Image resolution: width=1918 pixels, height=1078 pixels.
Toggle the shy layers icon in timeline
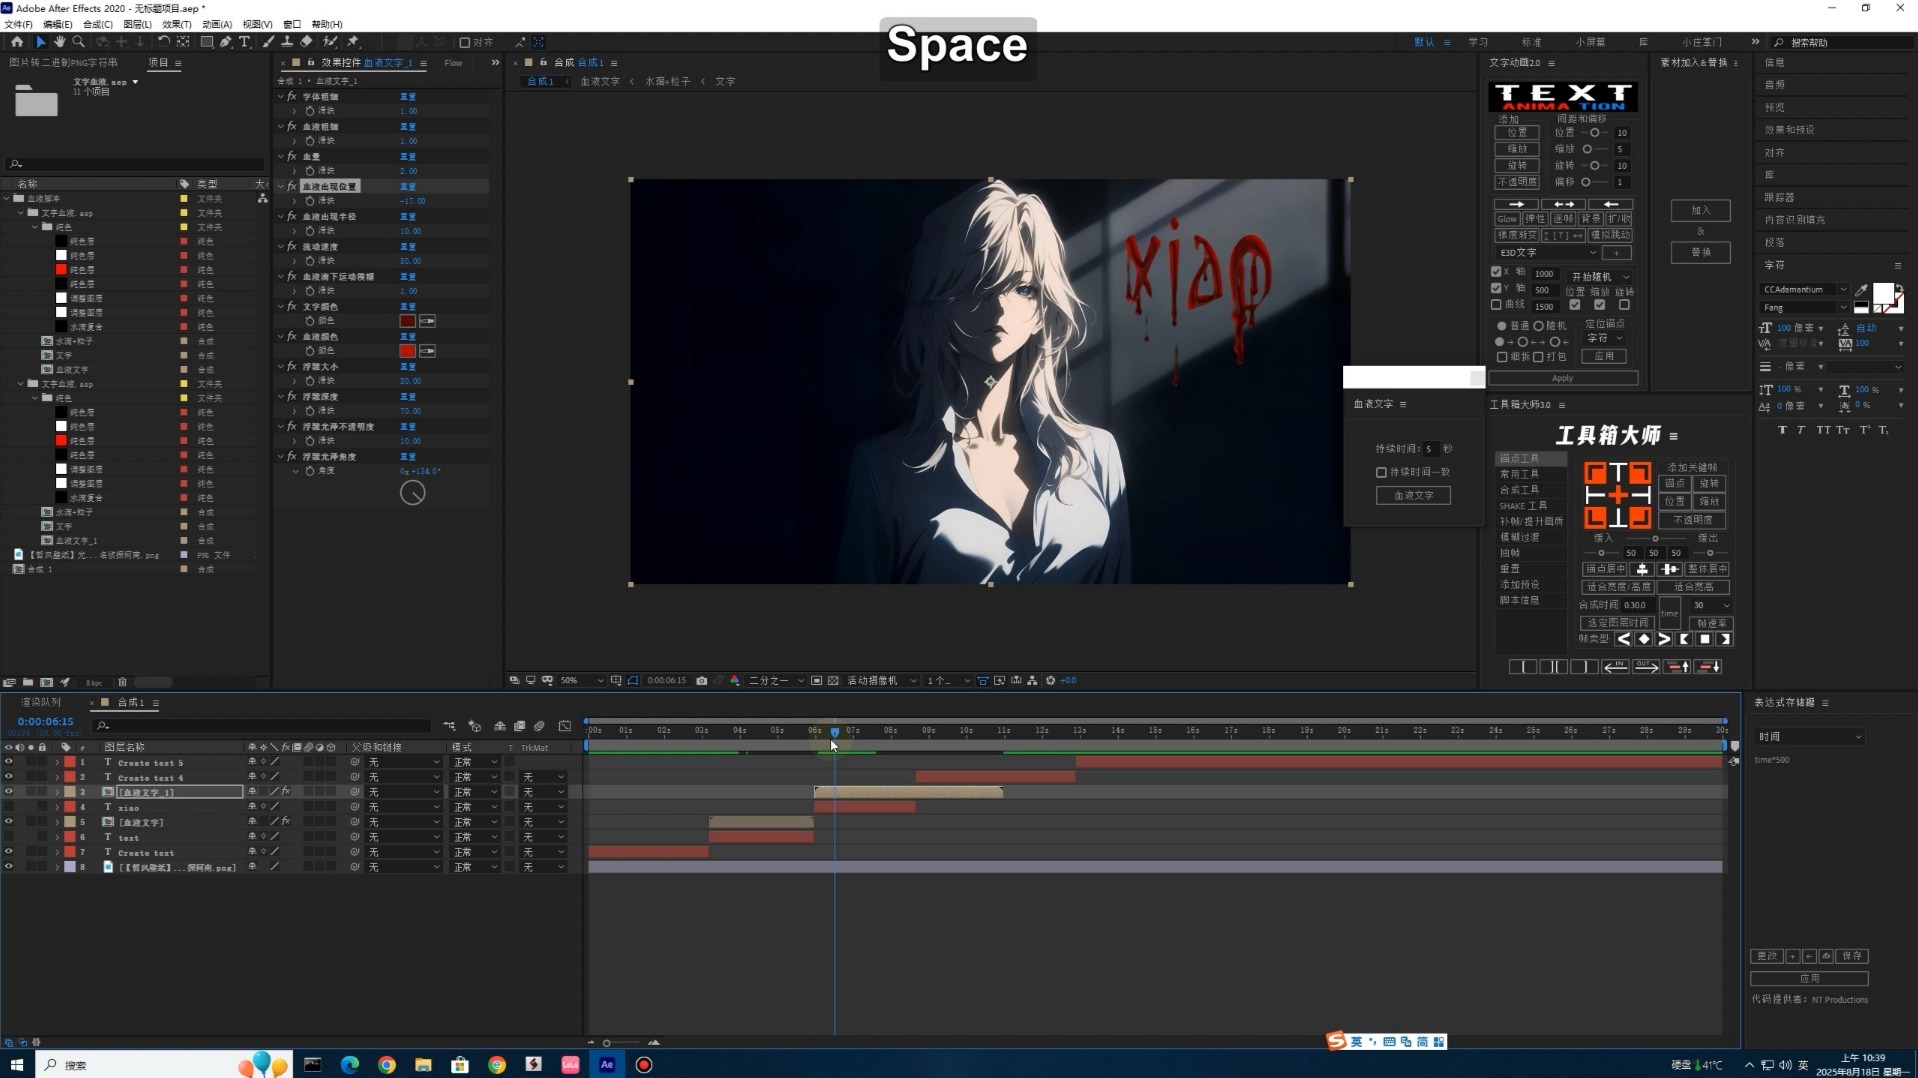(499, 726)
